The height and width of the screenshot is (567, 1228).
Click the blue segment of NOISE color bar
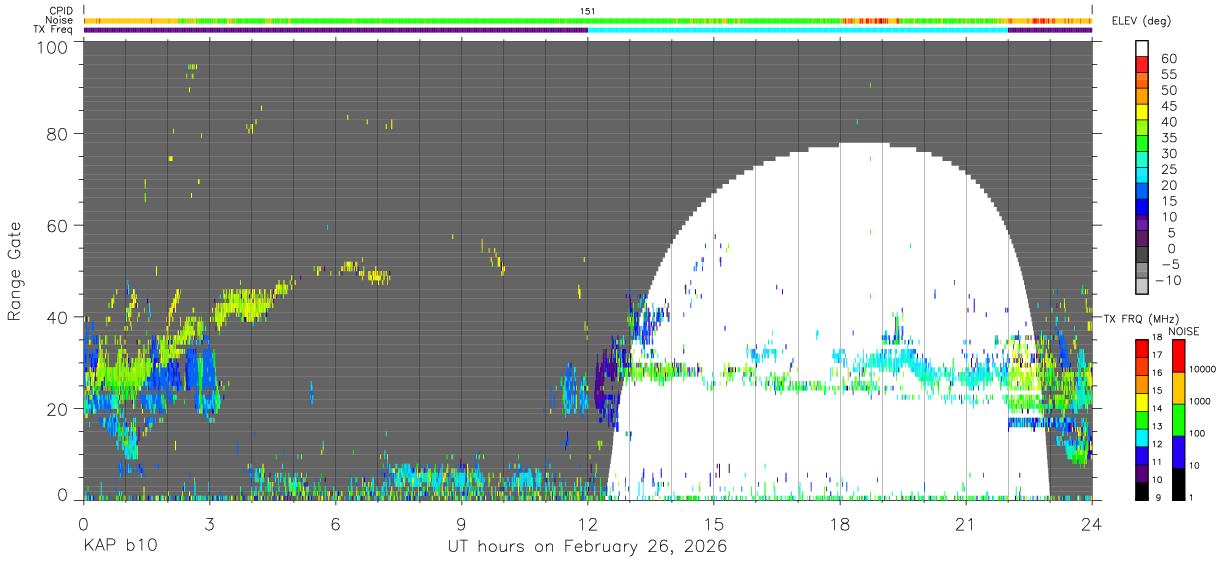1178,452
